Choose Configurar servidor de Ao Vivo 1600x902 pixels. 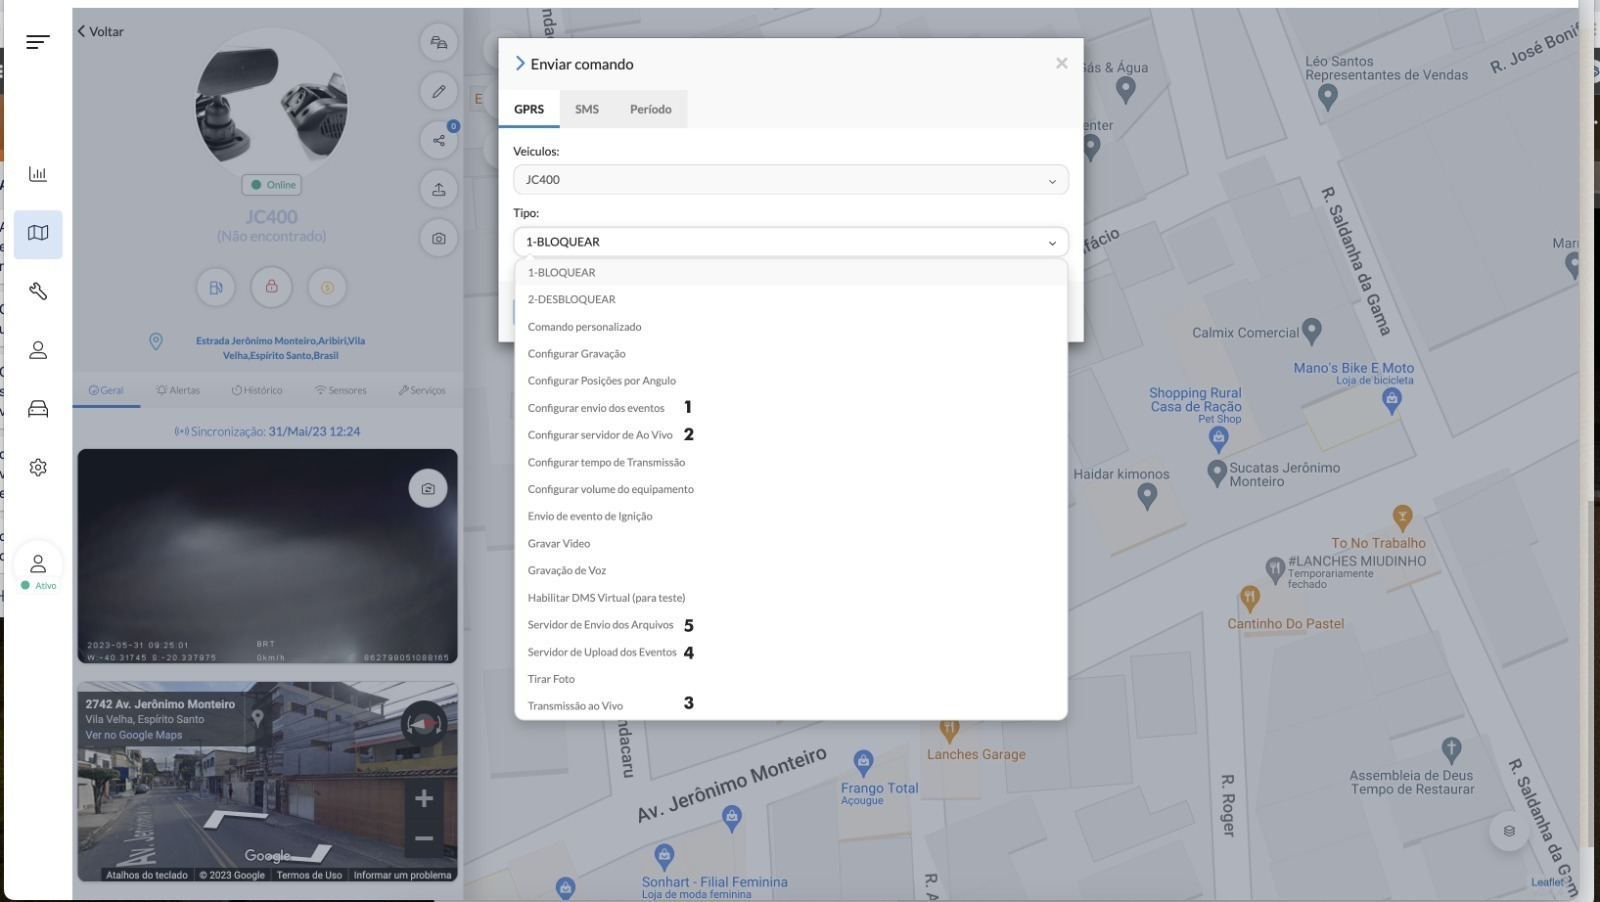(791, 435)
